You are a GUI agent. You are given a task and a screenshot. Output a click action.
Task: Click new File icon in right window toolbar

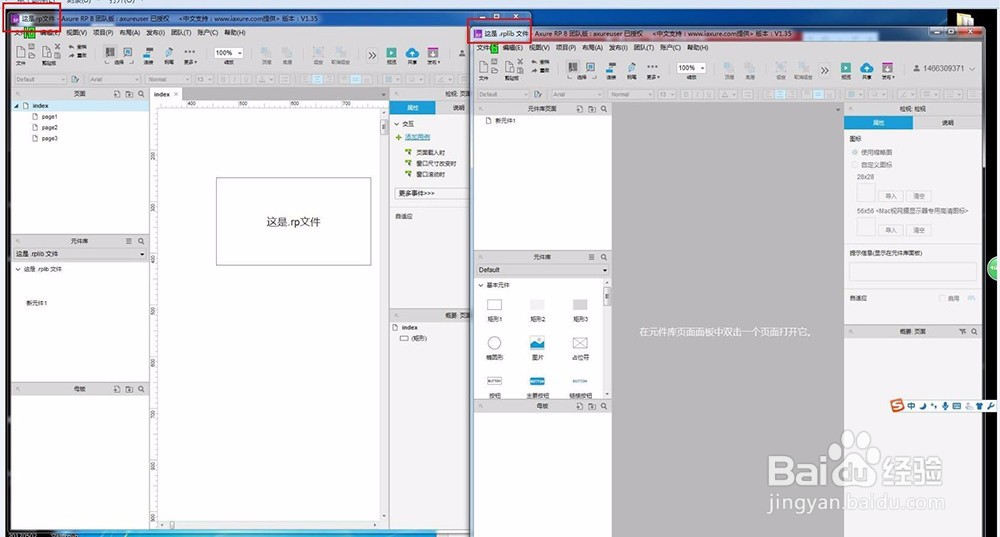(483, 66)
